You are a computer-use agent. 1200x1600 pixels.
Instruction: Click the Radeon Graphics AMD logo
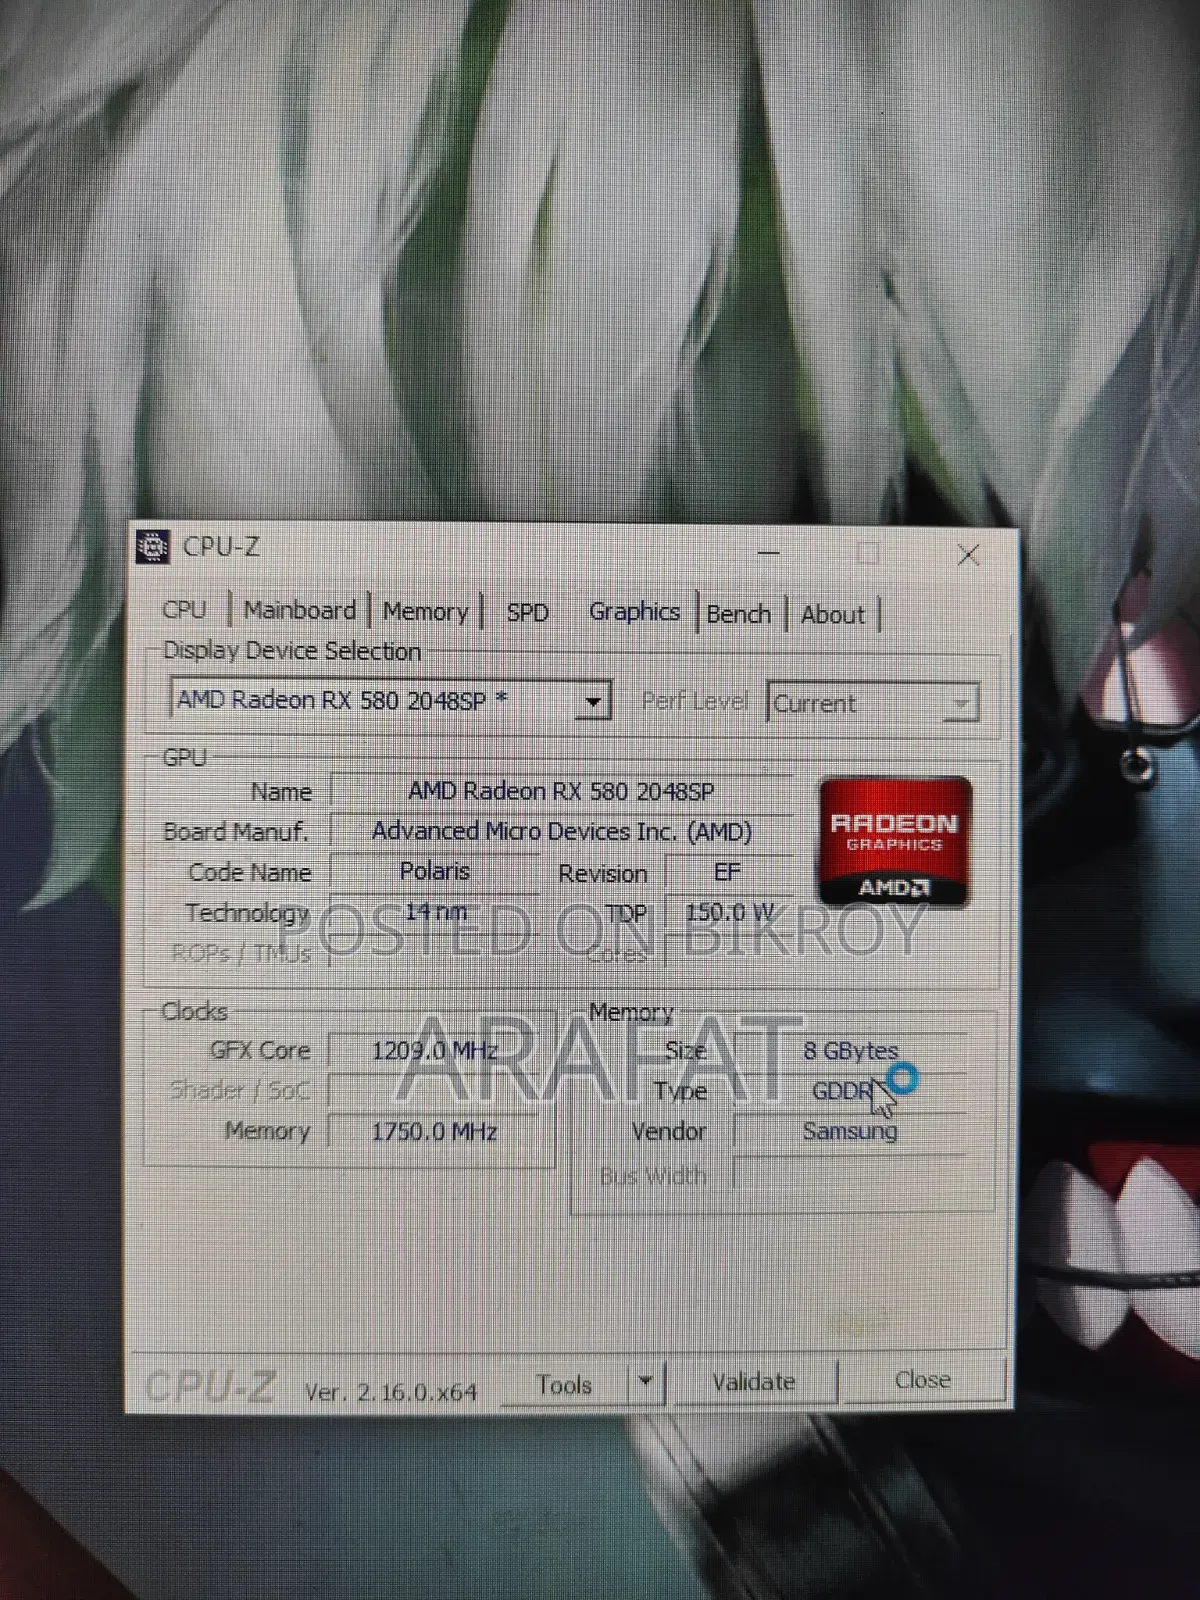pos(895,841)
